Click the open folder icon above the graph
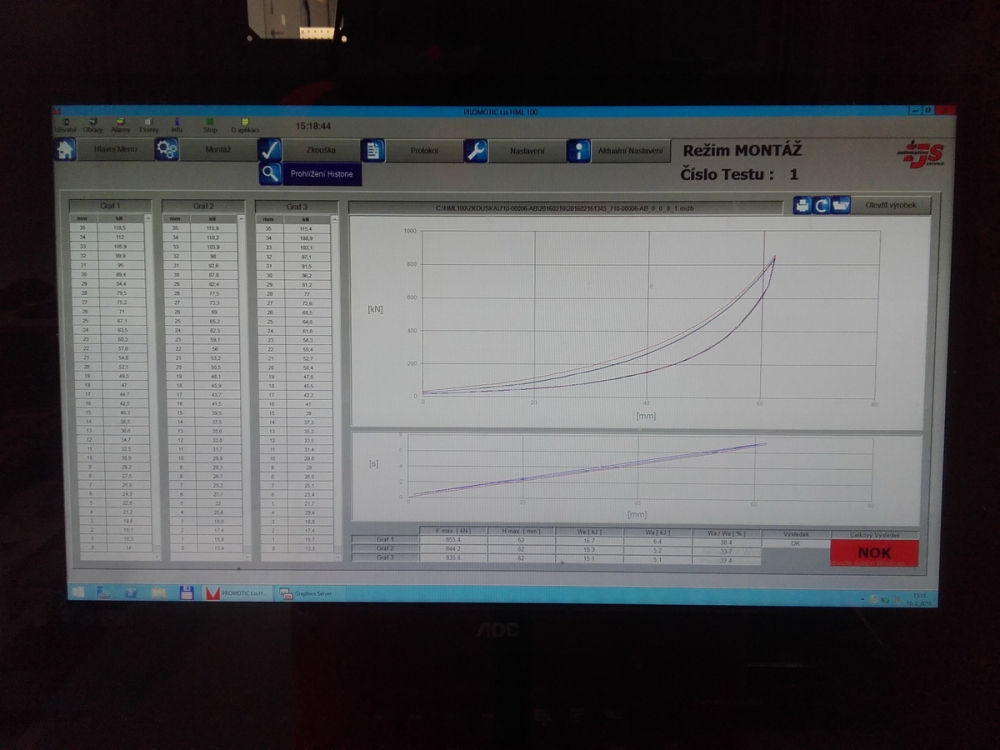 pos(840,205)
